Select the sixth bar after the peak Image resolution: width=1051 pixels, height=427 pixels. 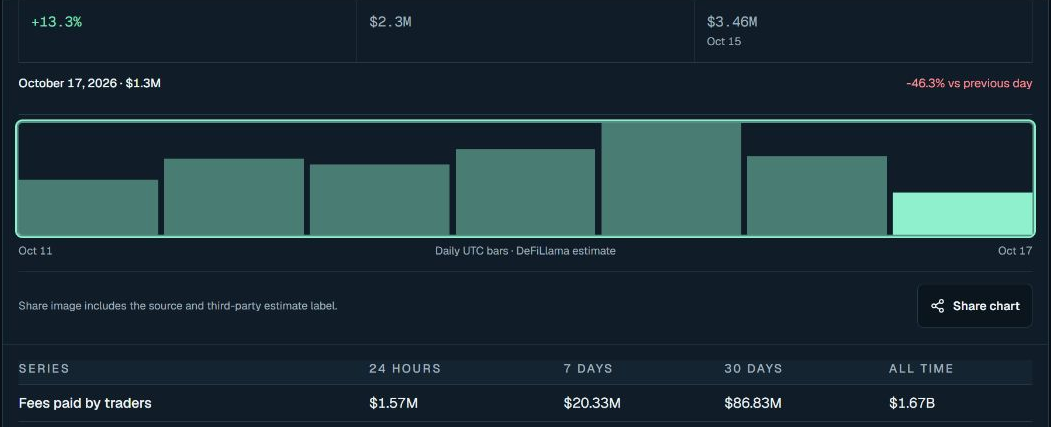tap(817, 196)
